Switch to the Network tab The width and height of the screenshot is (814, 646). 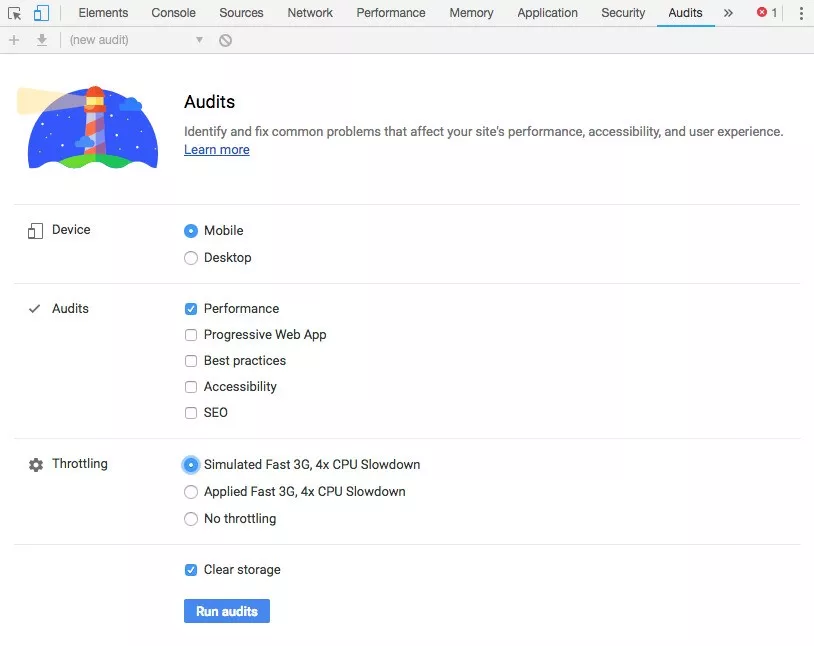click(310, 13)
